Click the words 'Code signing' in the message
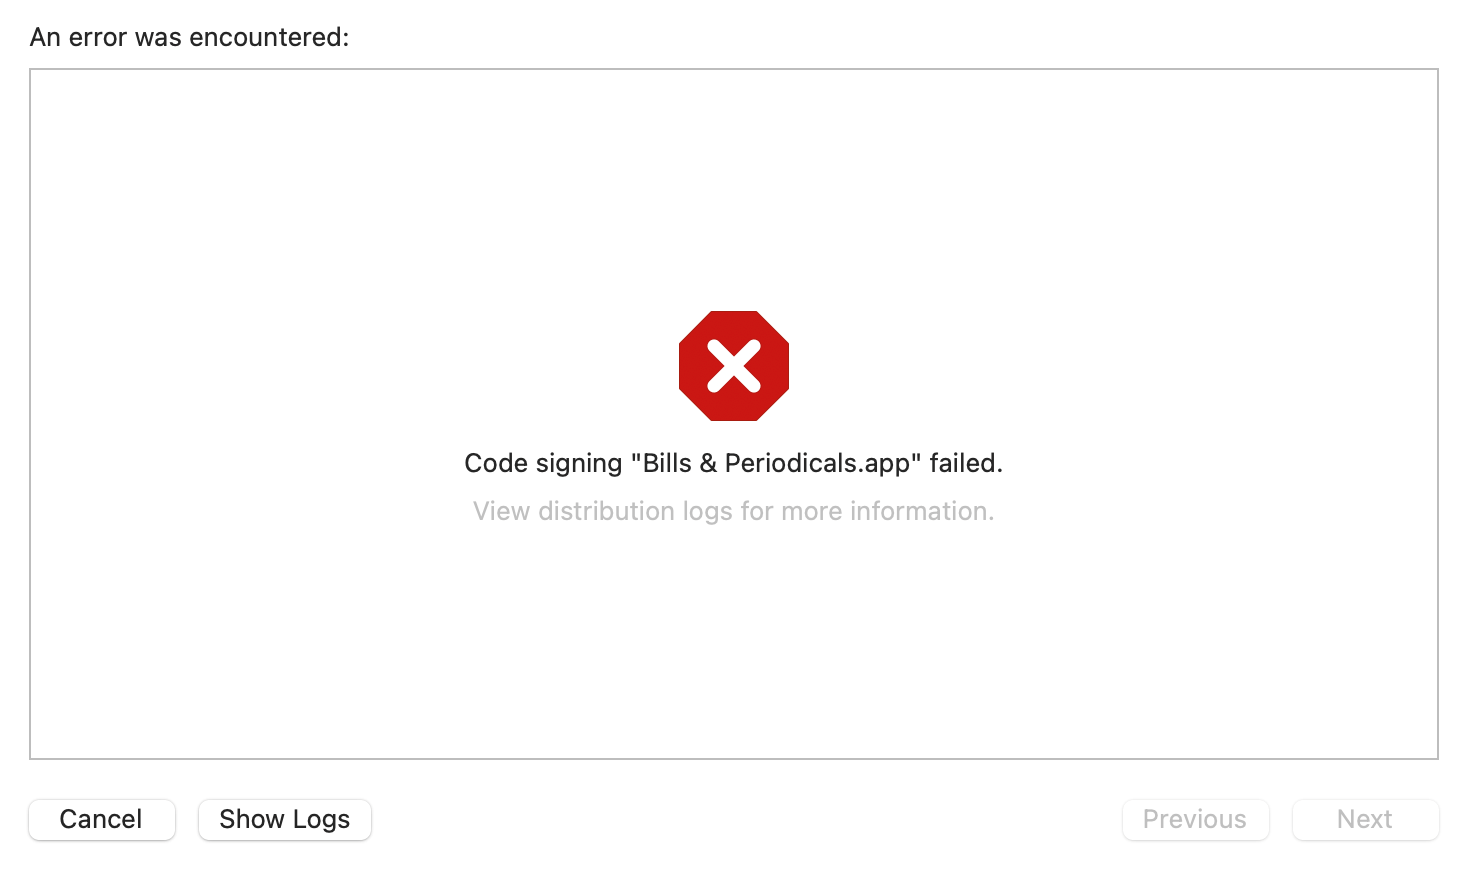 [x=543, y=463]
